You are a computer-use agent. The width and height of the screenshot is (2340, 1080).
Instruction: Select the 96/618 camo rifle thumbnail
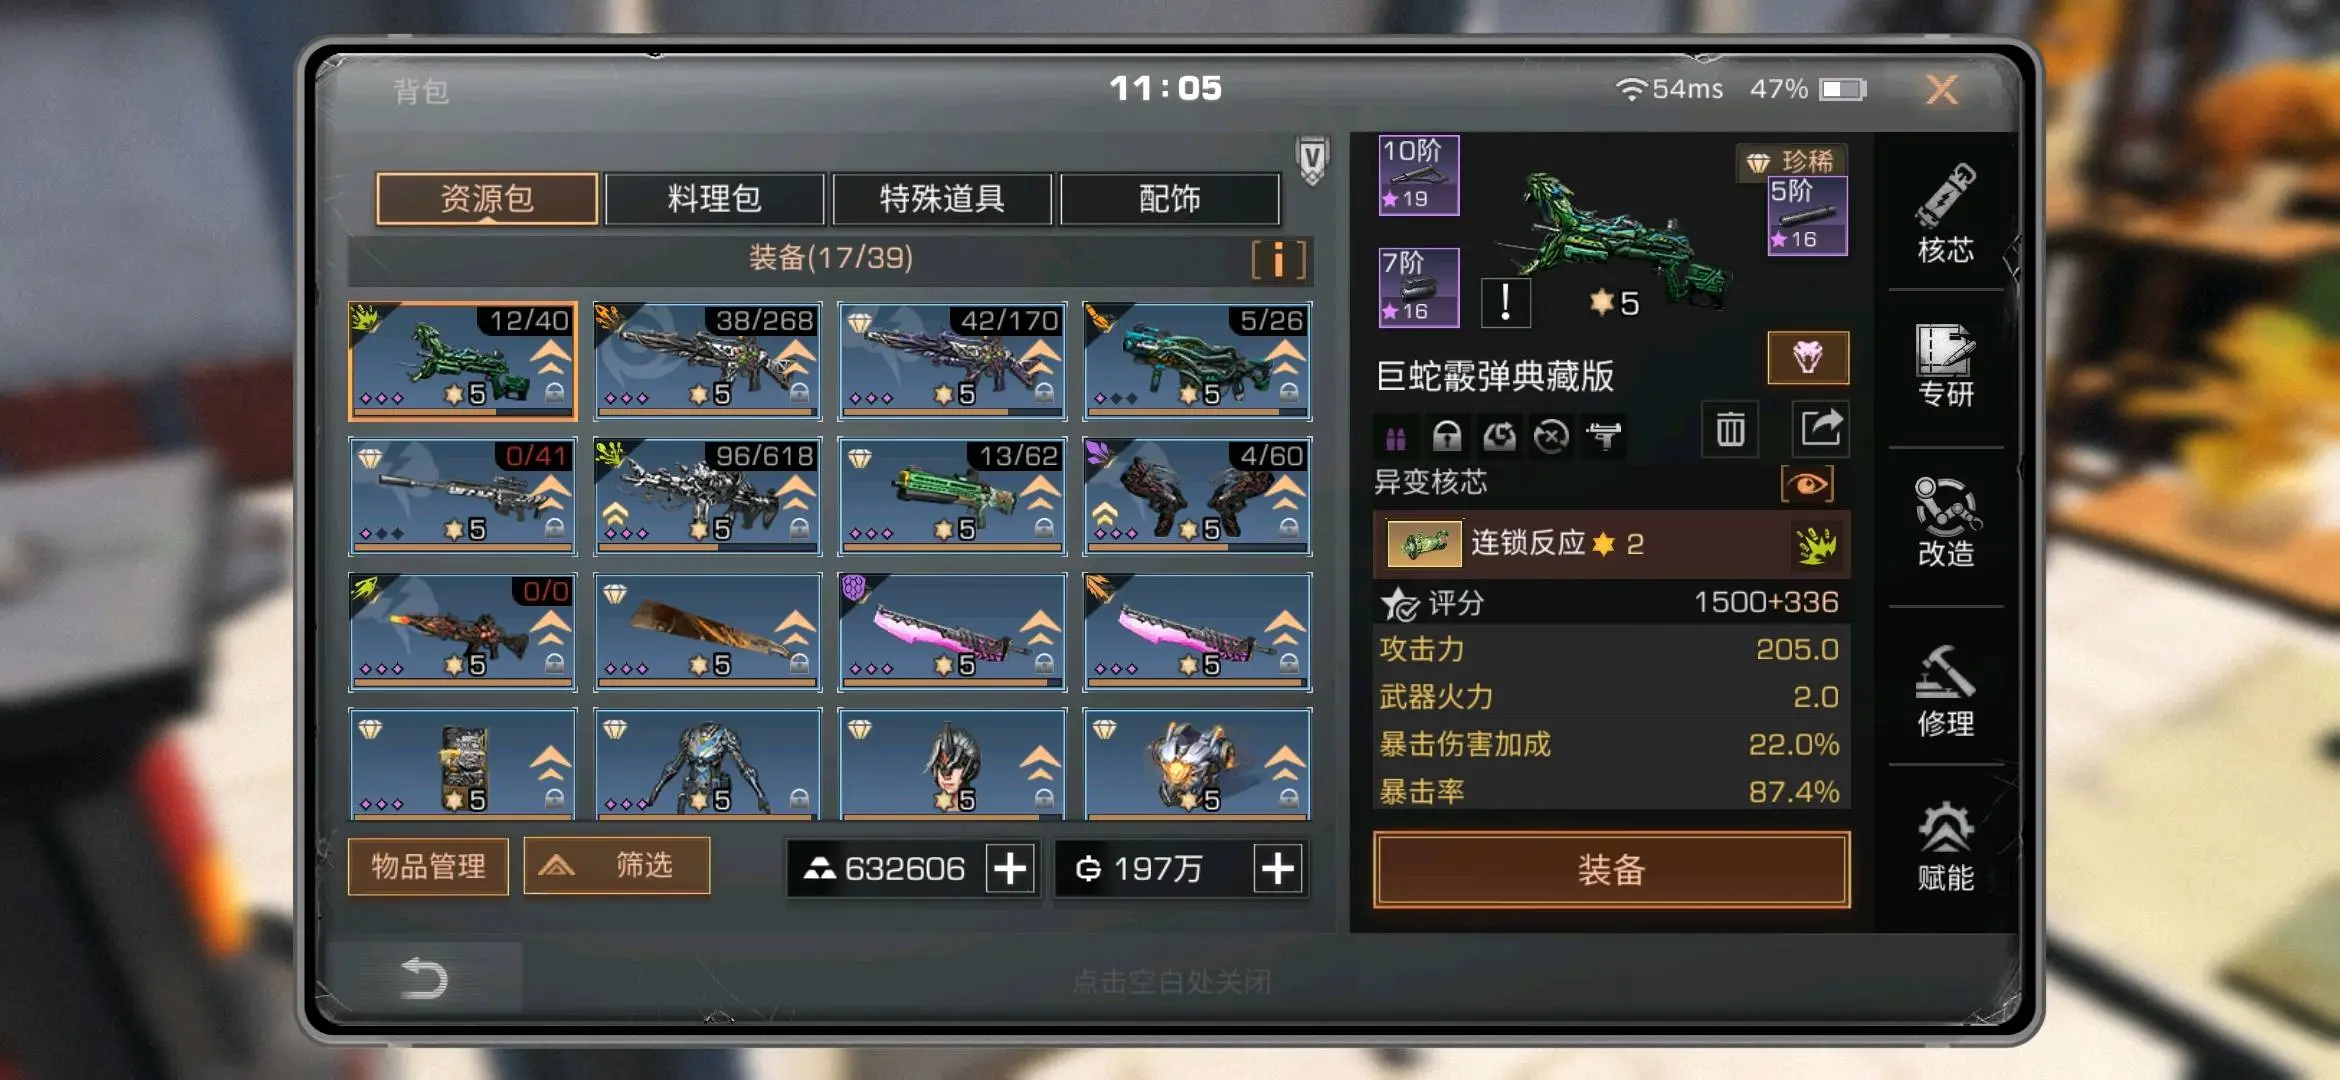point(707,496)
